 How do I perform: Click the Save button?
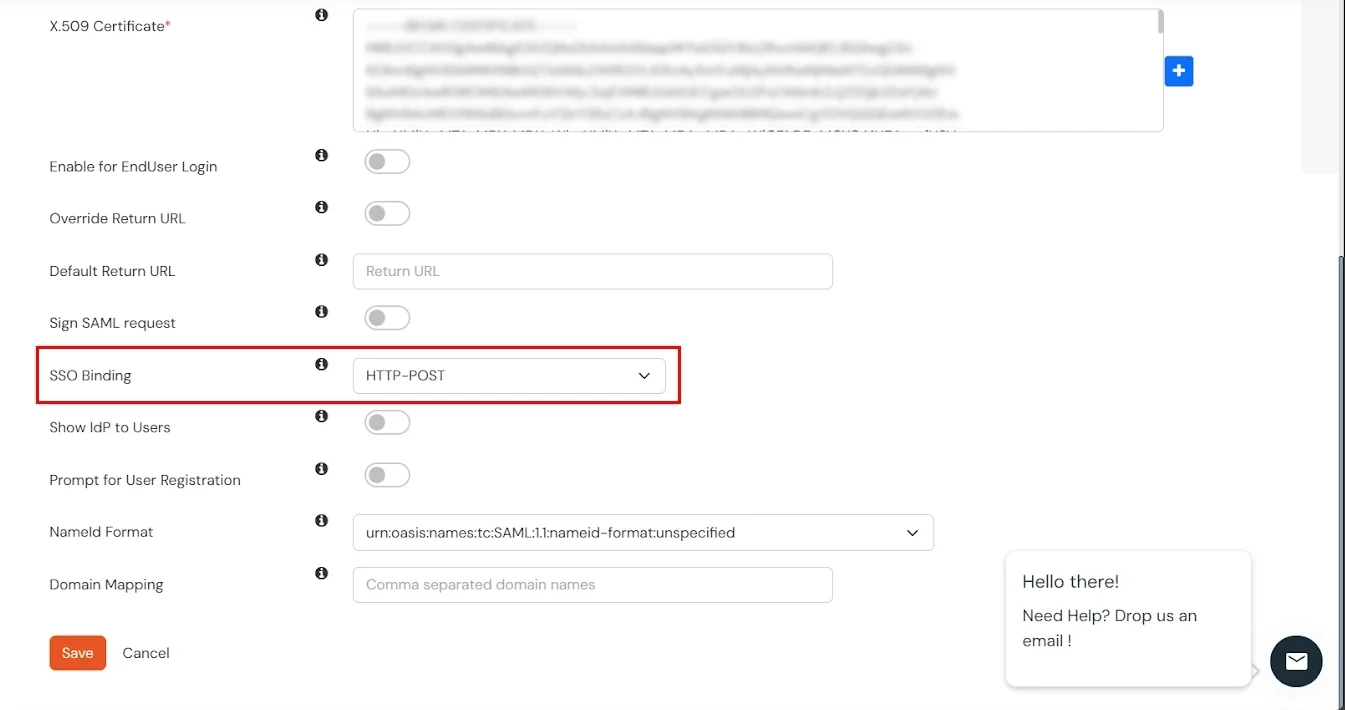77,652
